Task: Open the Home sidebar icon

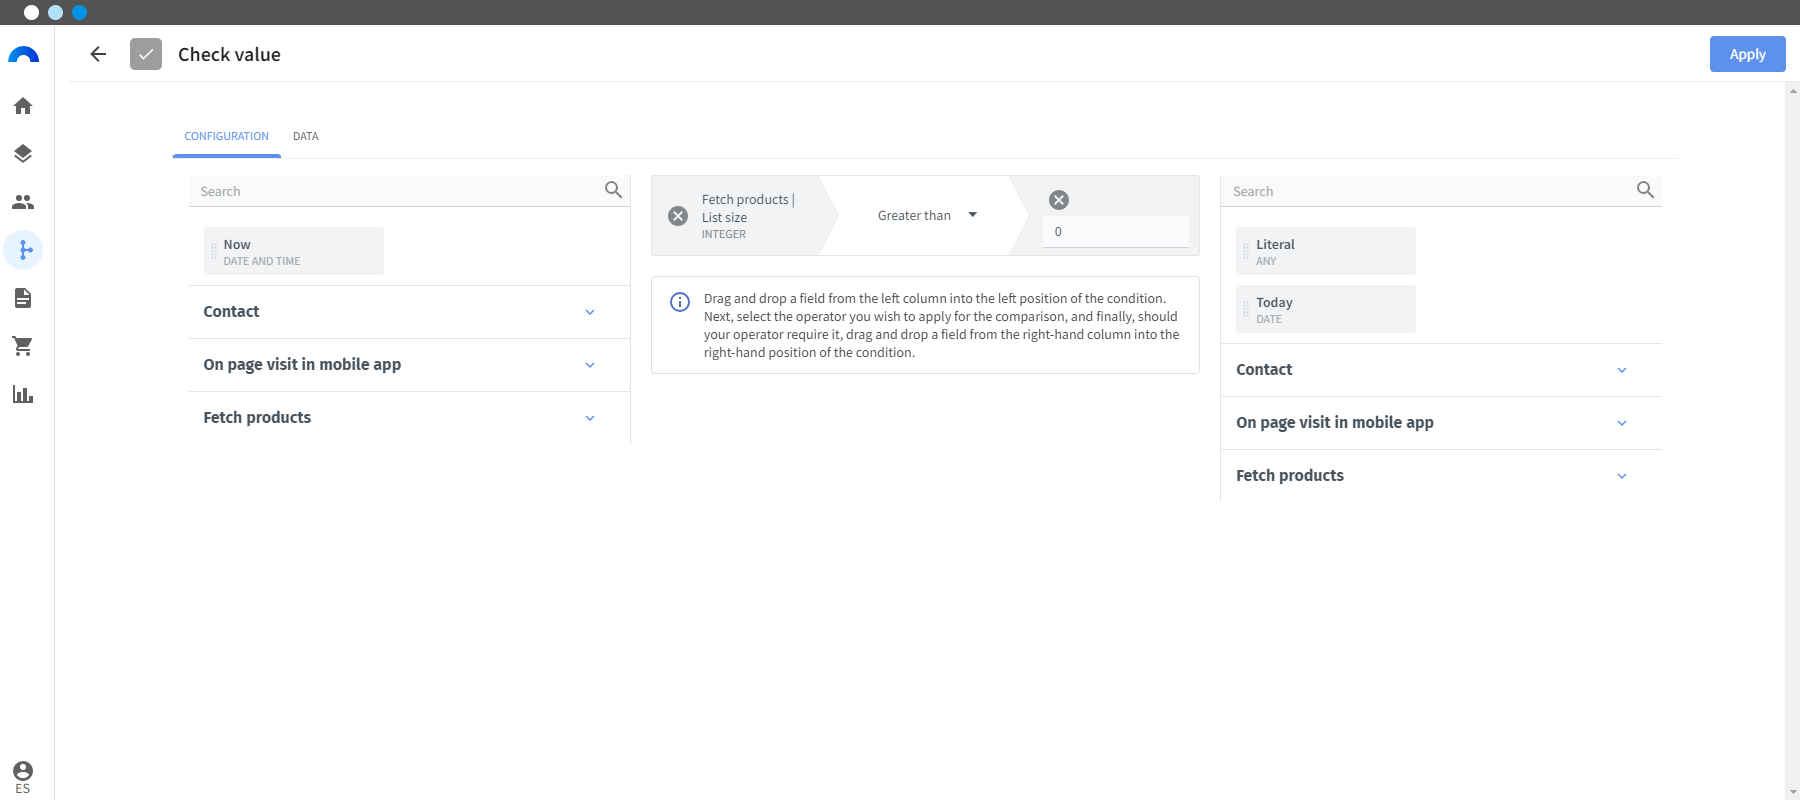Action: pyautogui.click(x=23, y=106)
